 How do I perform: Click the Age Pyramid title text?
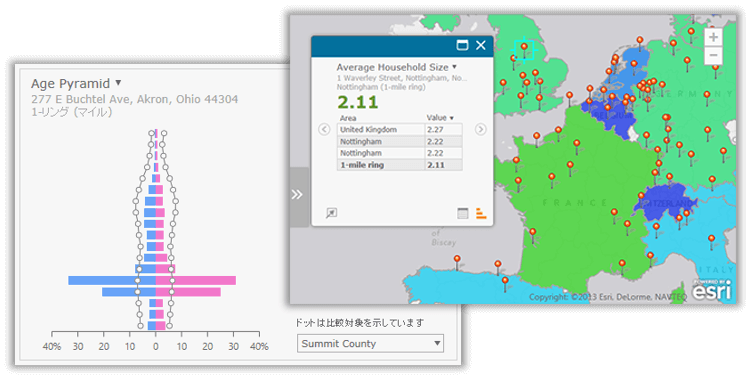(70, 83)
